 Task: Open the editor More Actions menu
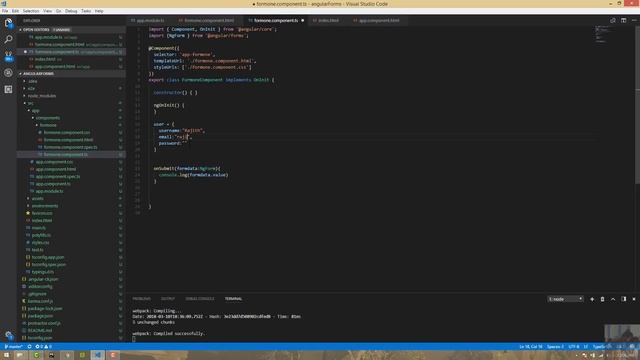pos(634,20)
